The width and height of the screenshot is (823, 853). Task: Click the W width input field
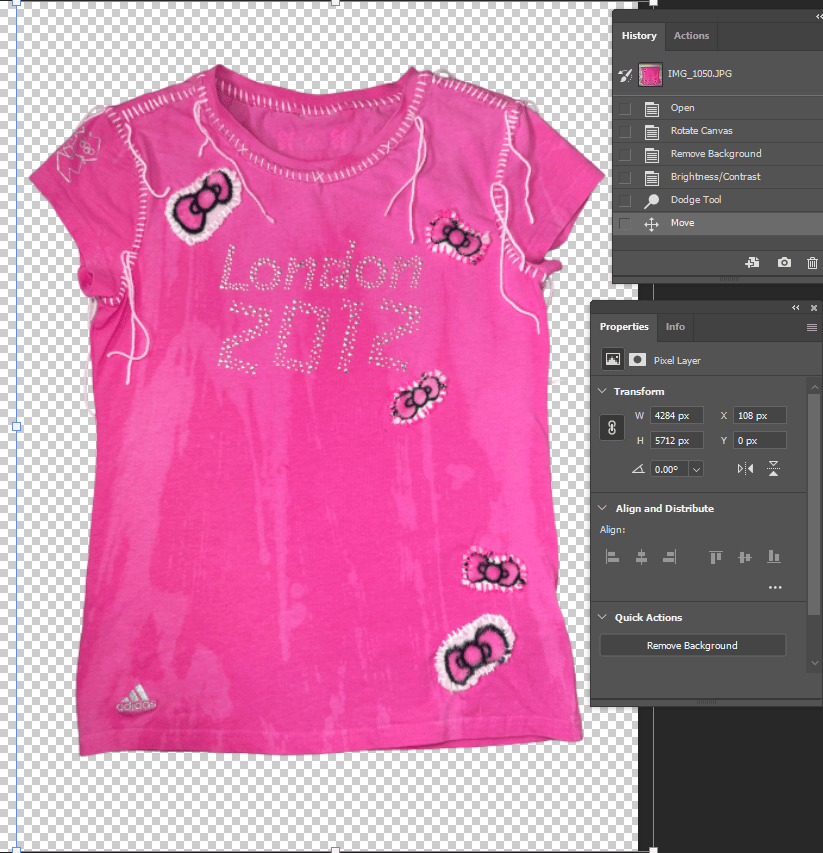pos(677,416)
